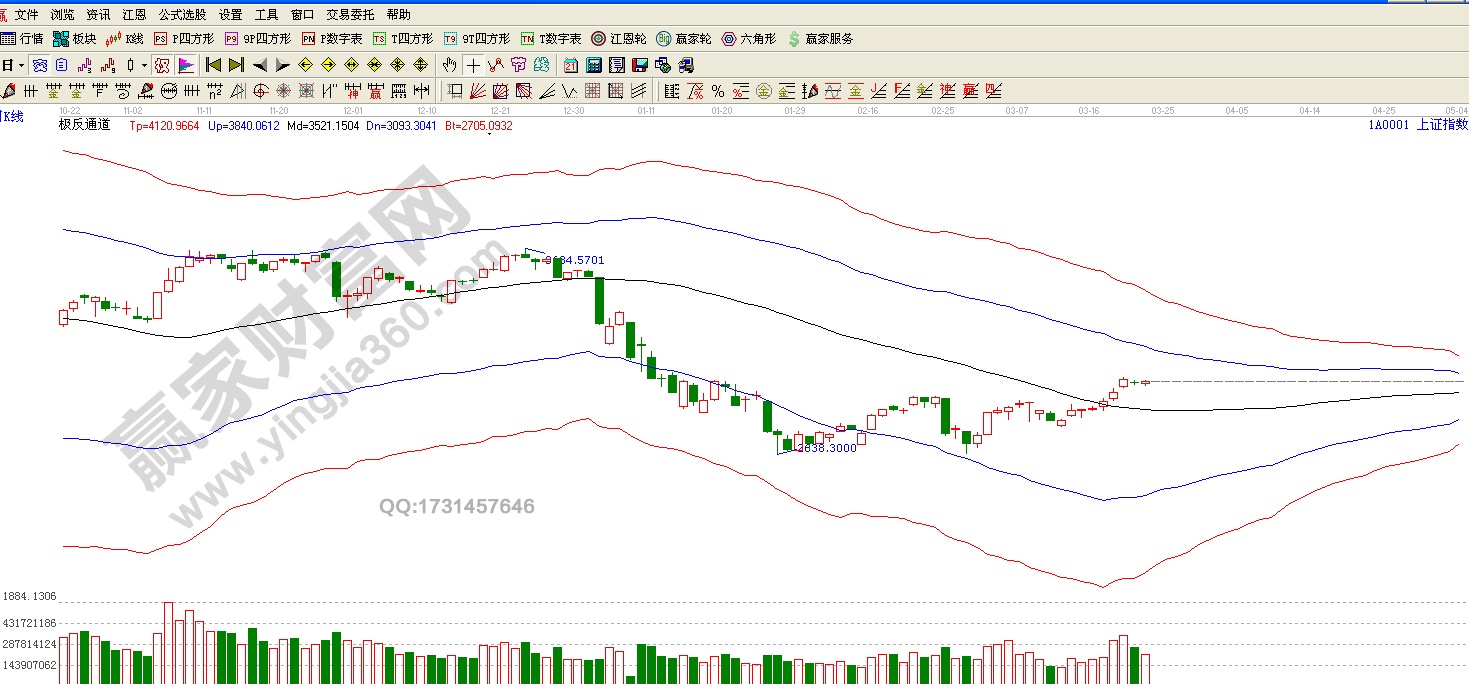Open the P四方形 tool
This screenshot has height=684, width=1469.
pos(184,39)
